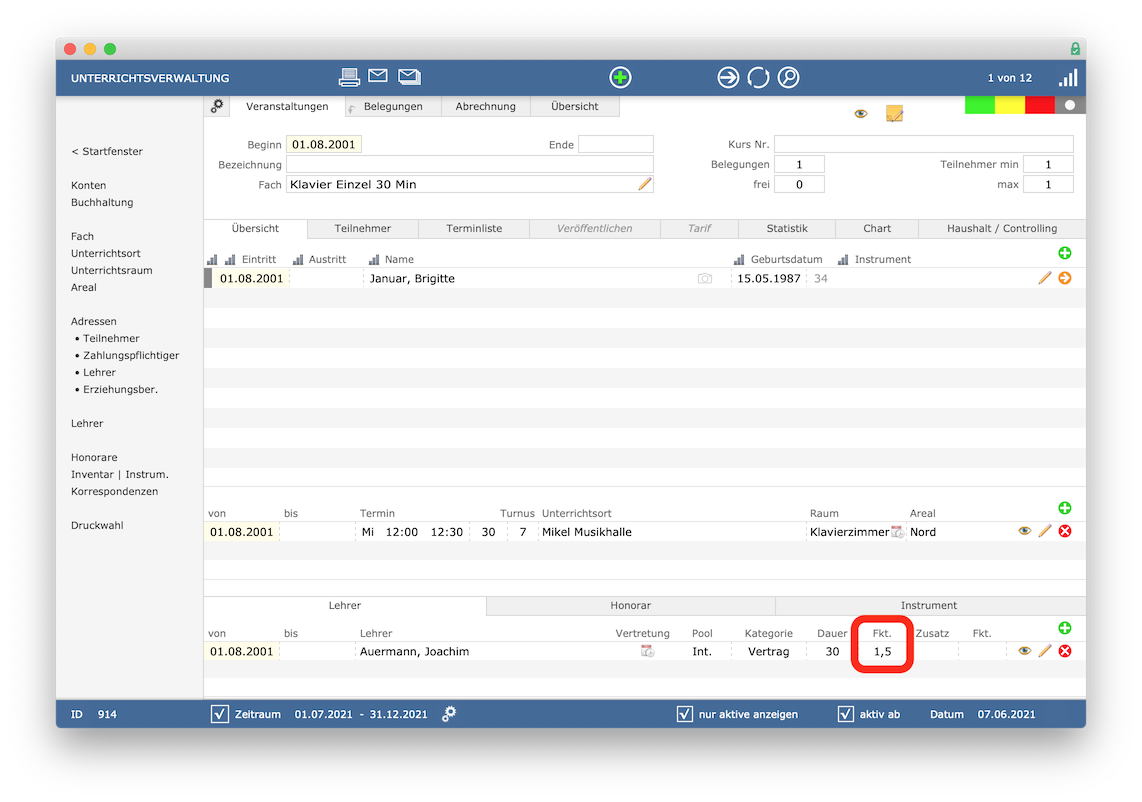Click Korrespondenzen in sidebar
1142x802 pixels.
click(x=114, y=492)
